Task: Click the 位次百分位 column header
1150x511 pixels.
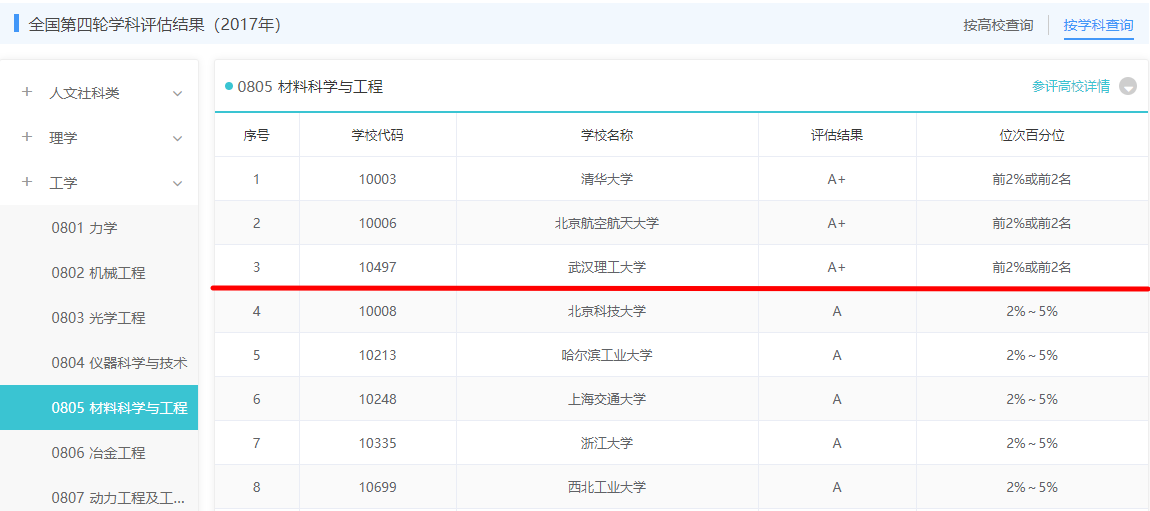Action: click(x=1032, y=135)
